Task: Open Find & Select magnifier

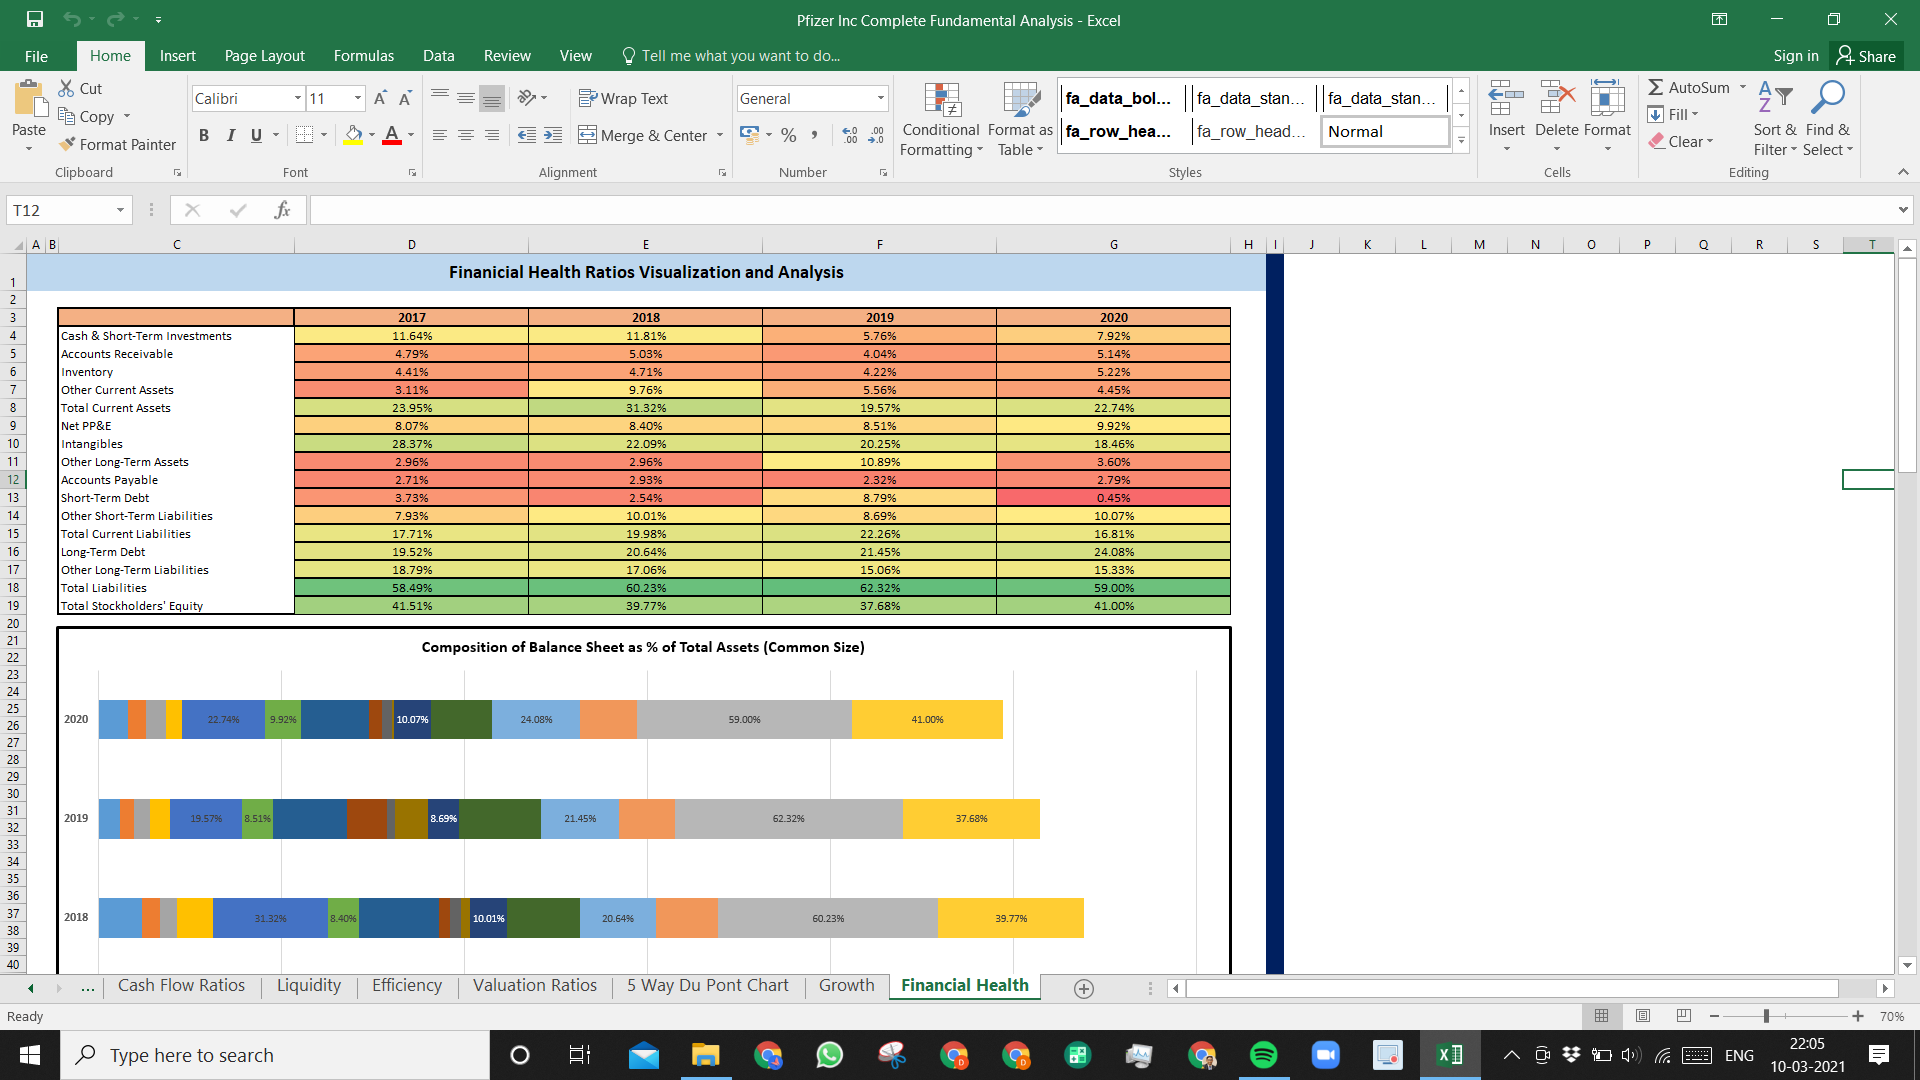Action: pos(1828,119)
